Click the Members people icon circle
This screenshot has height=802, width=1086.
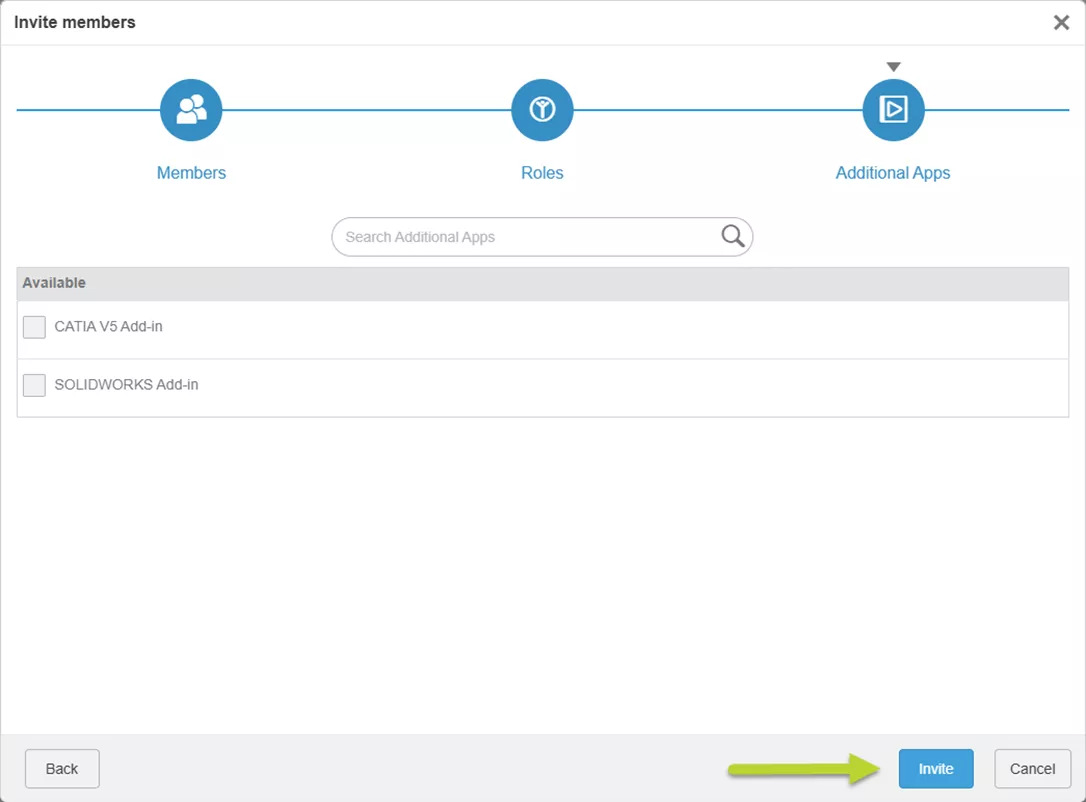coord(190,110)
